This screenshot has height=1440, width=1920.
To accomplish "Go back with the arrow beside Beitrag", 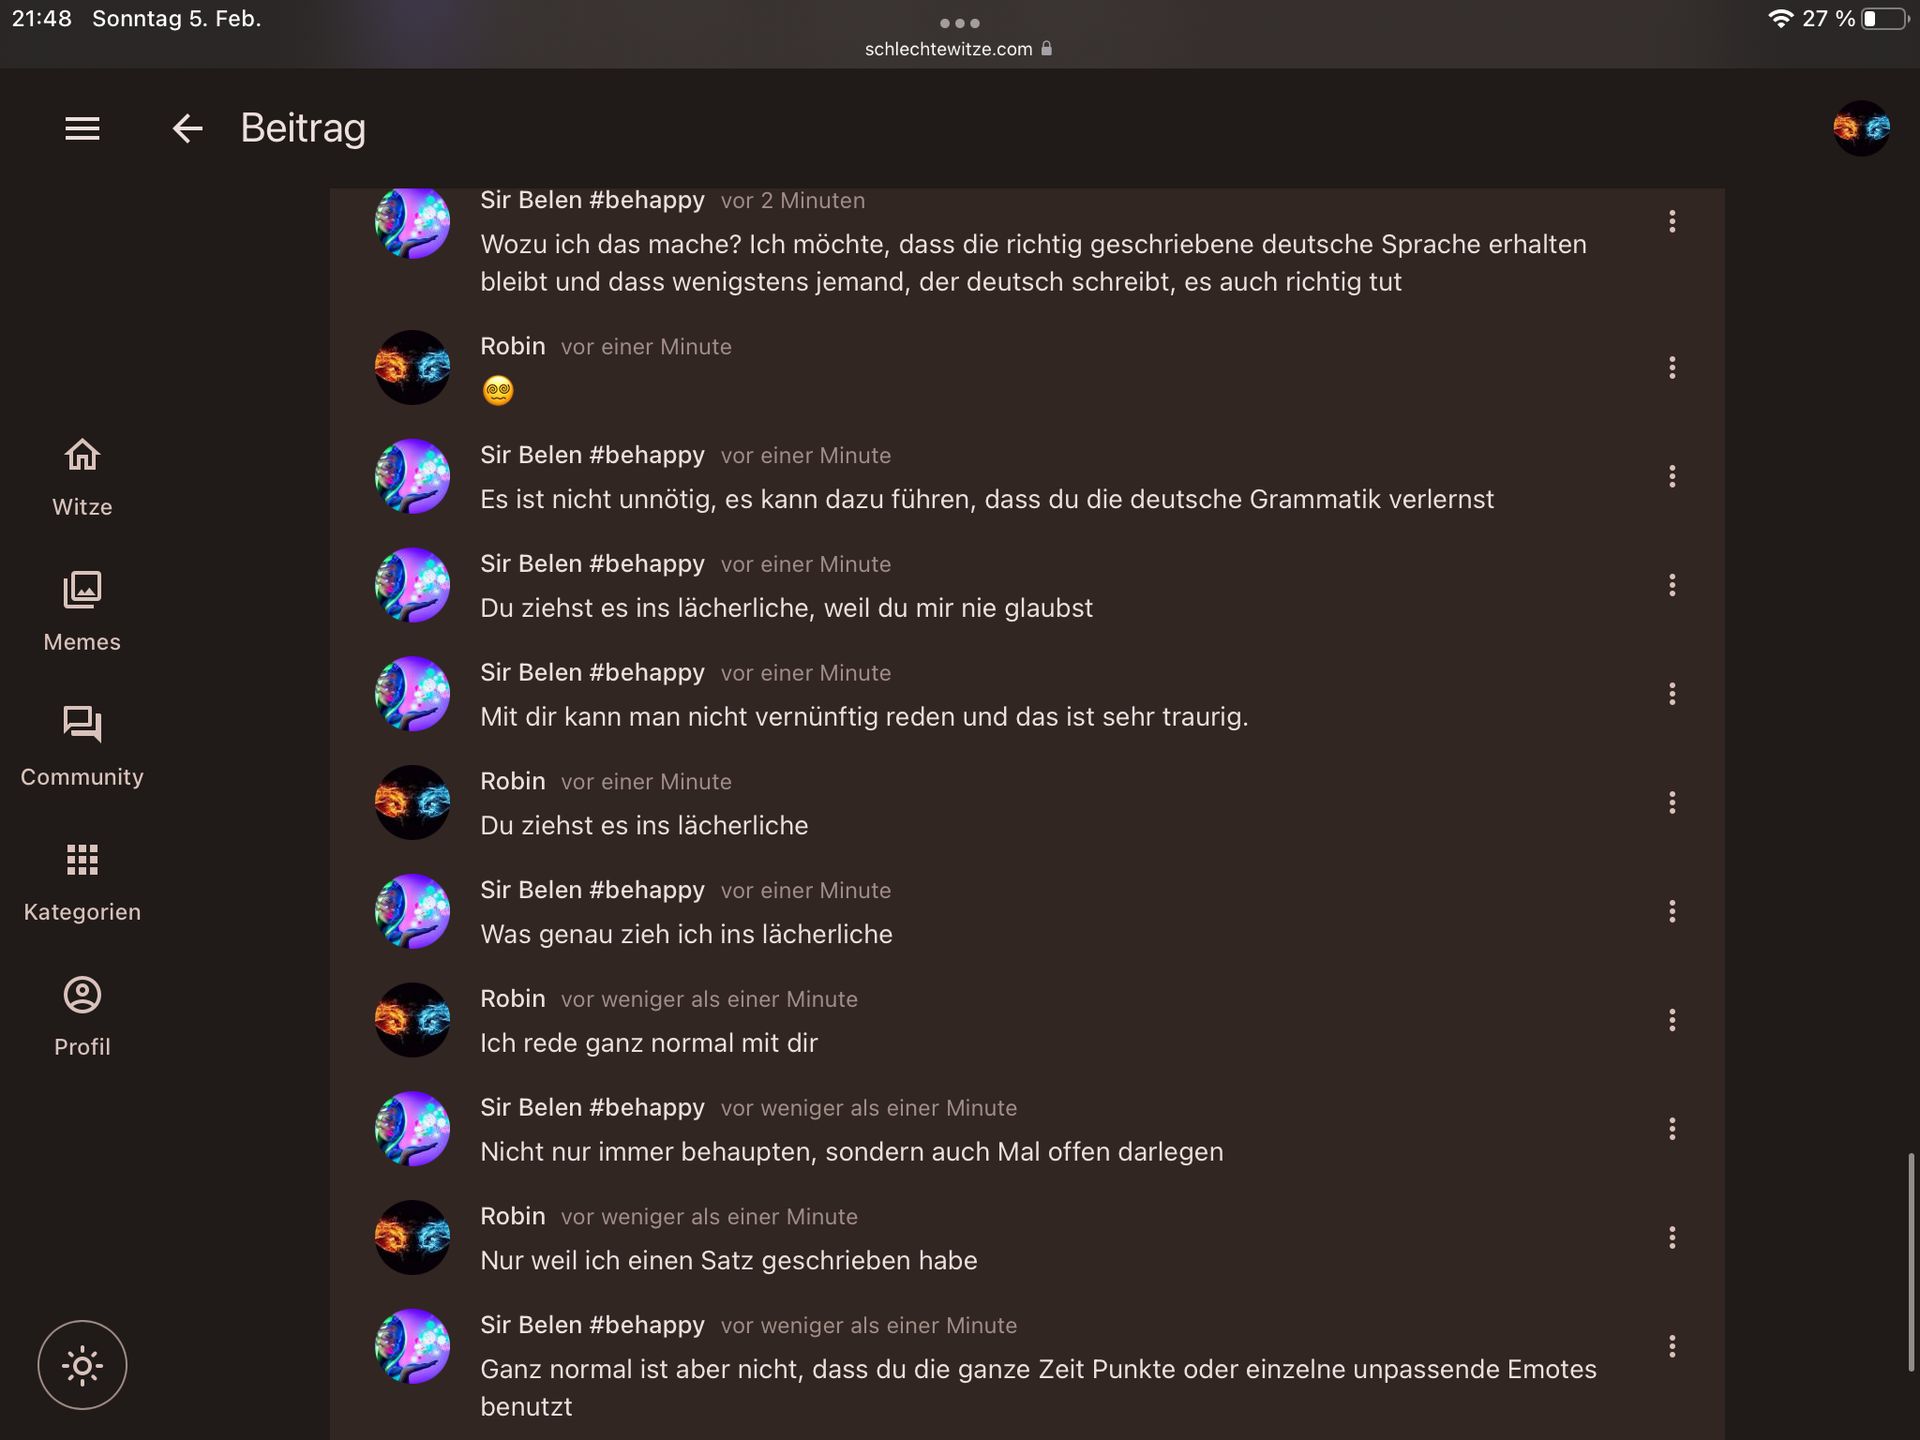I will [187, 128].
